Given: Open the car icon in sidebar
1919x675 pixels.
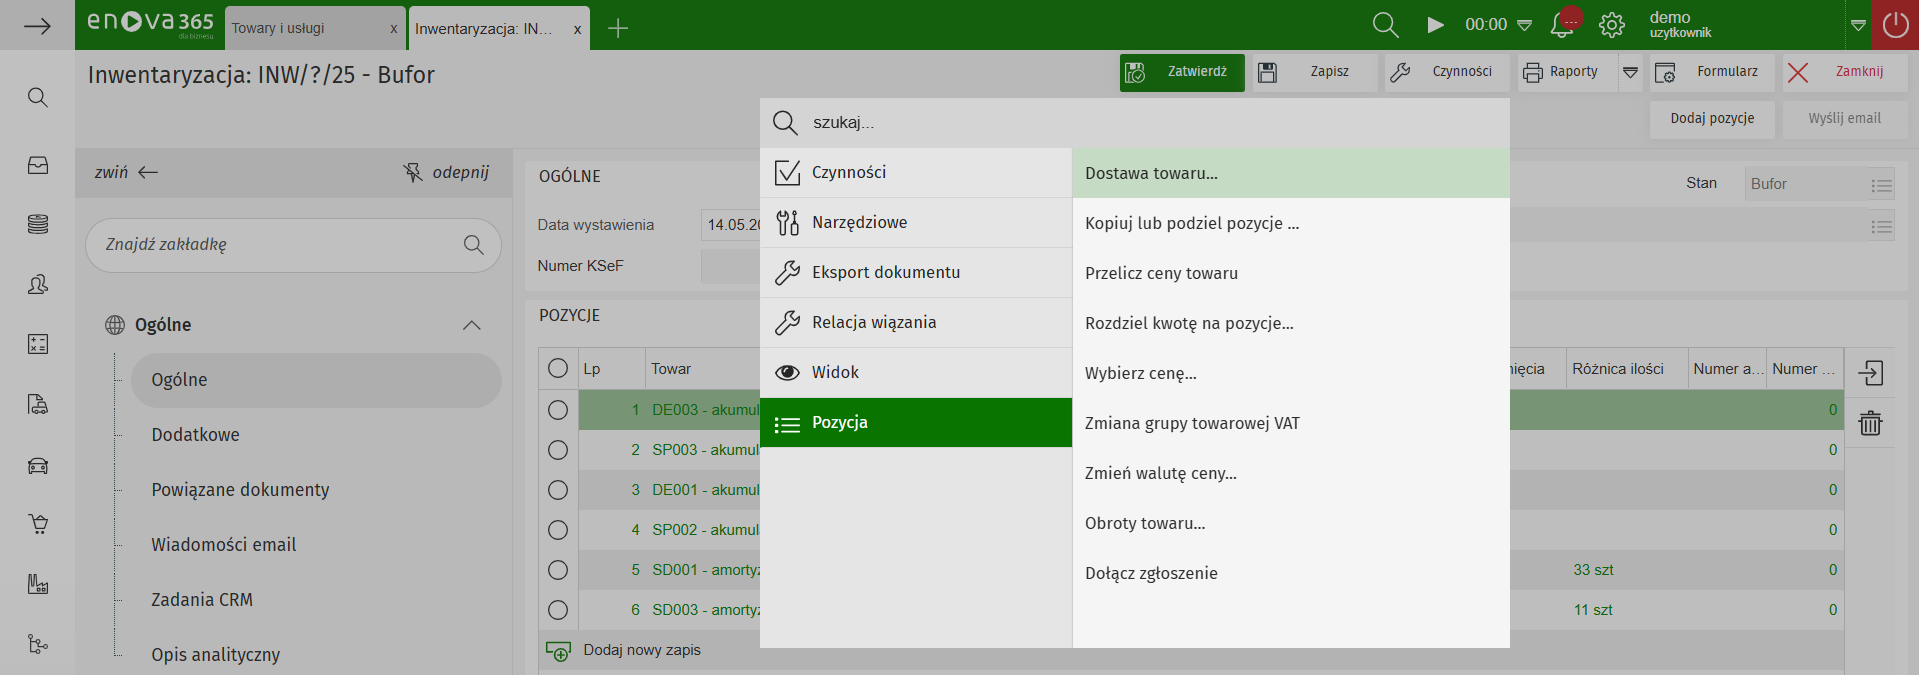Looking at the screenshot, I should point(38,465).
